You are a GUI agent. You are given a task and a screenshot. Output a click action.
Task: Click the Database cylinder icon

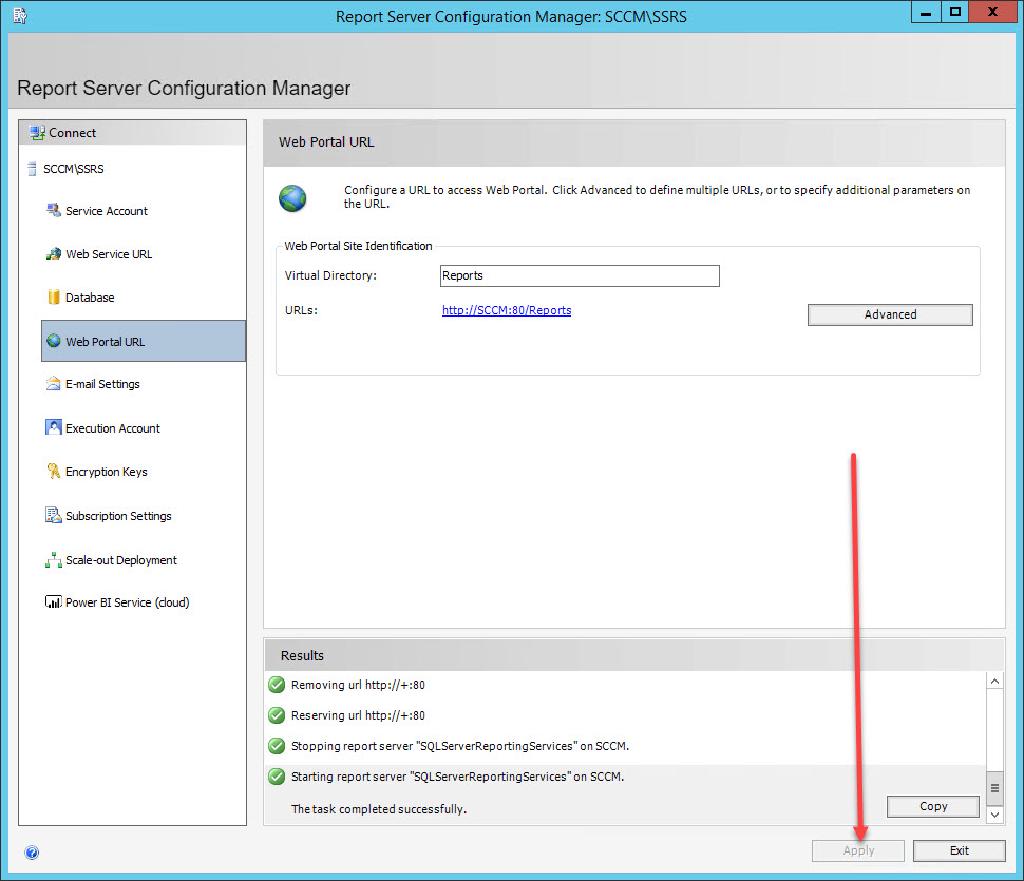pos(54,297)
